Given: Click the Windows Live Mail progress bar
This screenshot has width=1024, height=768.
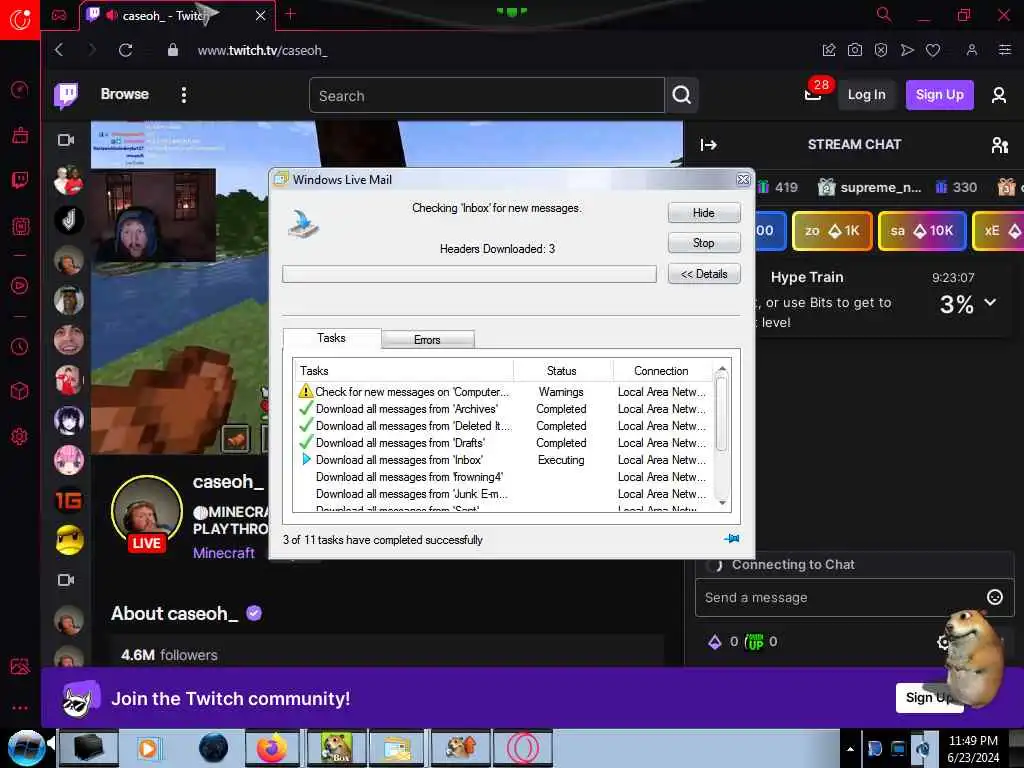Looking at the screenshot, I should [469, 274].
